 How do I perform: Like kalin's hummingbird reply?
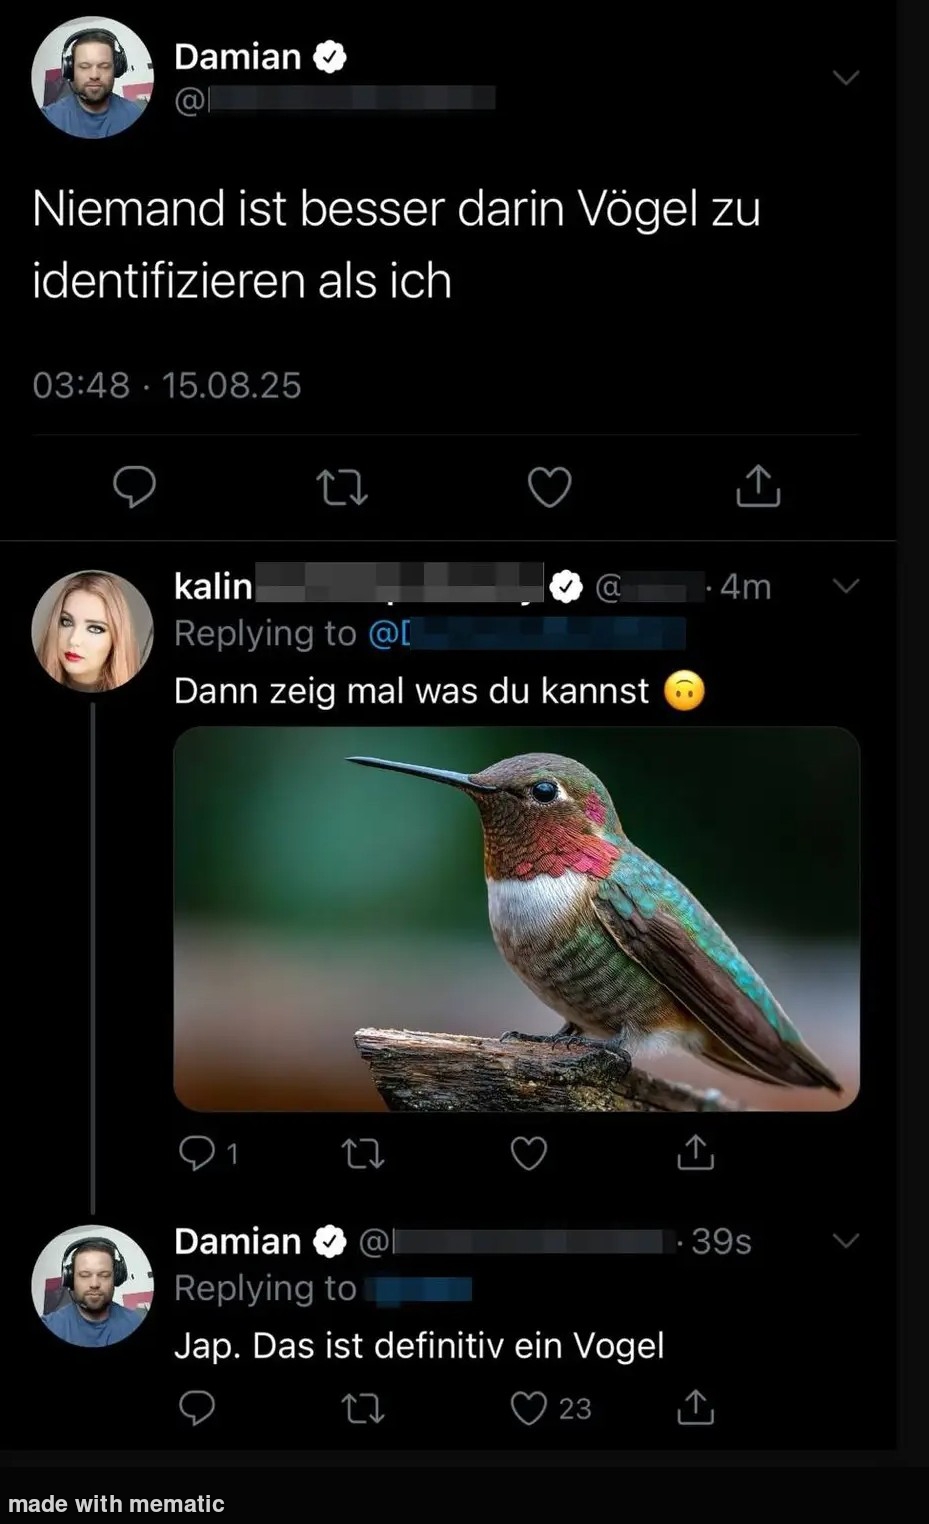point(529,1154)
